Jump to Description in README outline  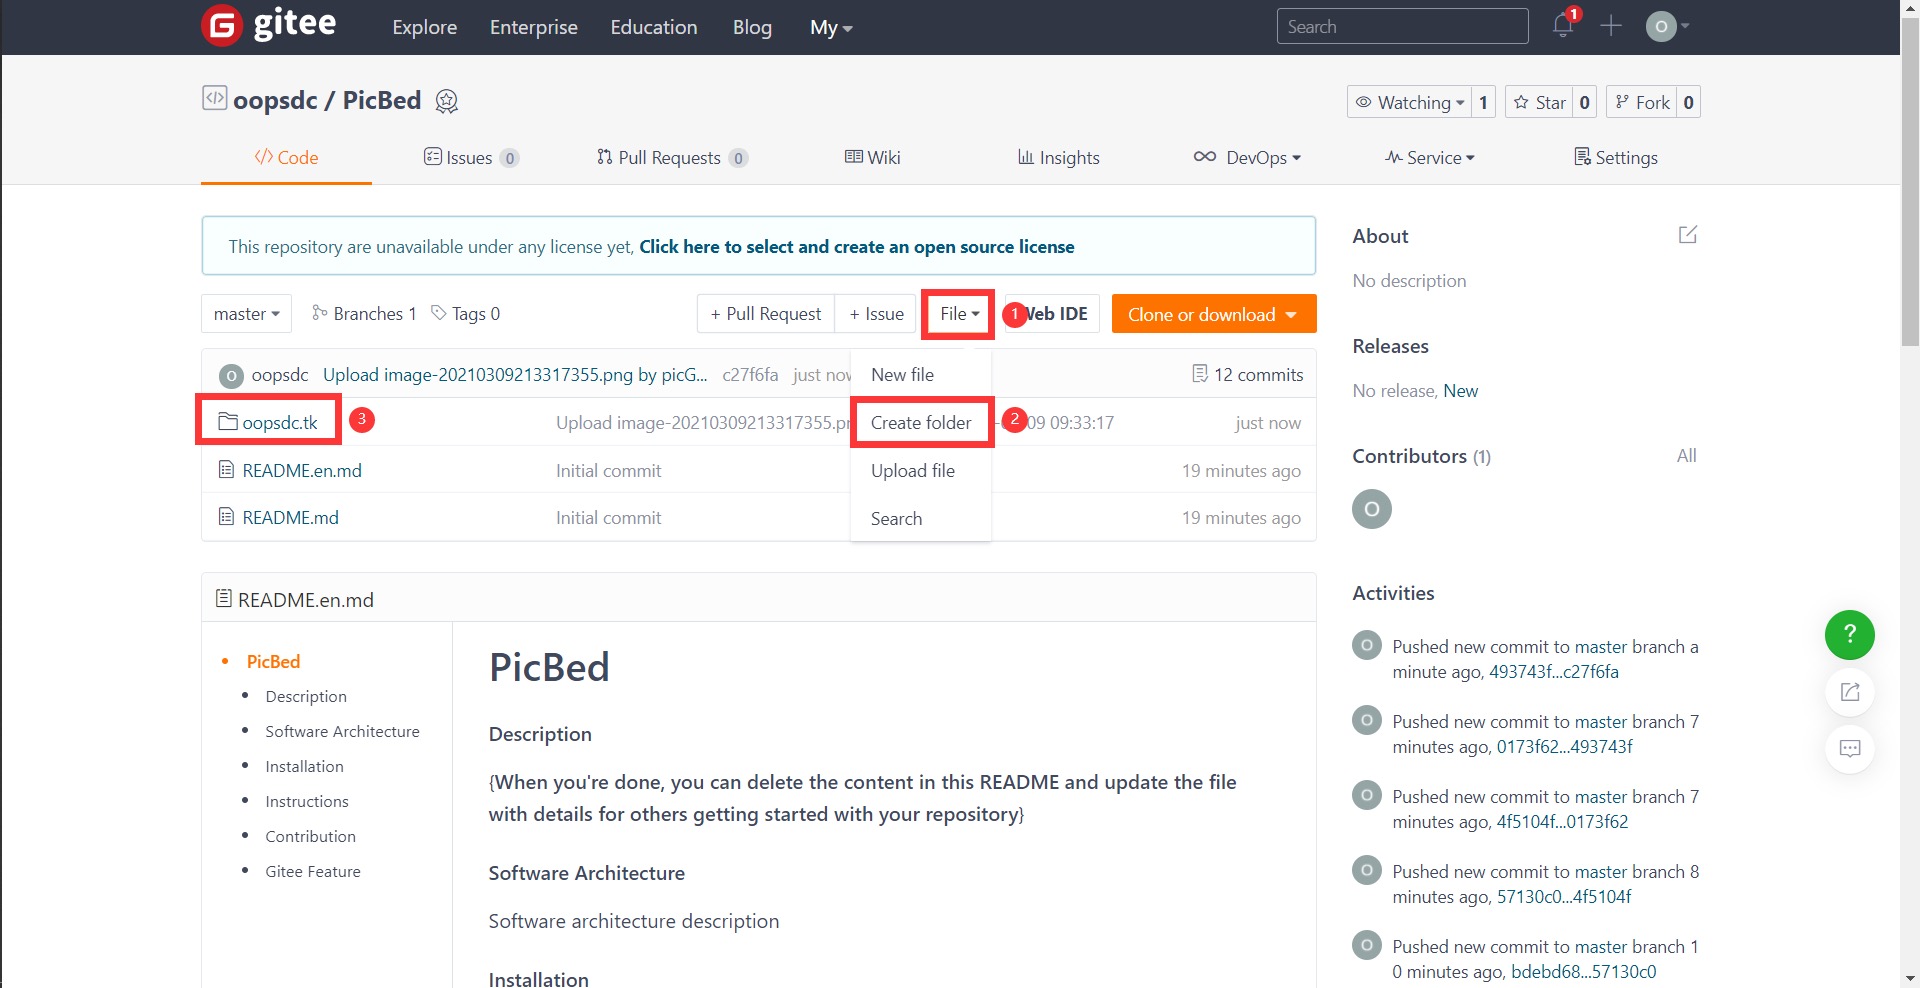click(306, 696)
